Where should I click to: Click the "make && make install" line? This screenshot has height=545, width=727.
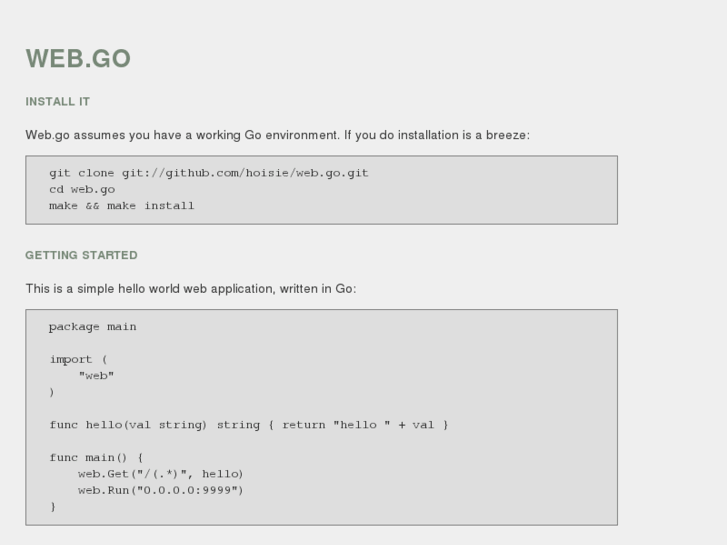(121, 206)
